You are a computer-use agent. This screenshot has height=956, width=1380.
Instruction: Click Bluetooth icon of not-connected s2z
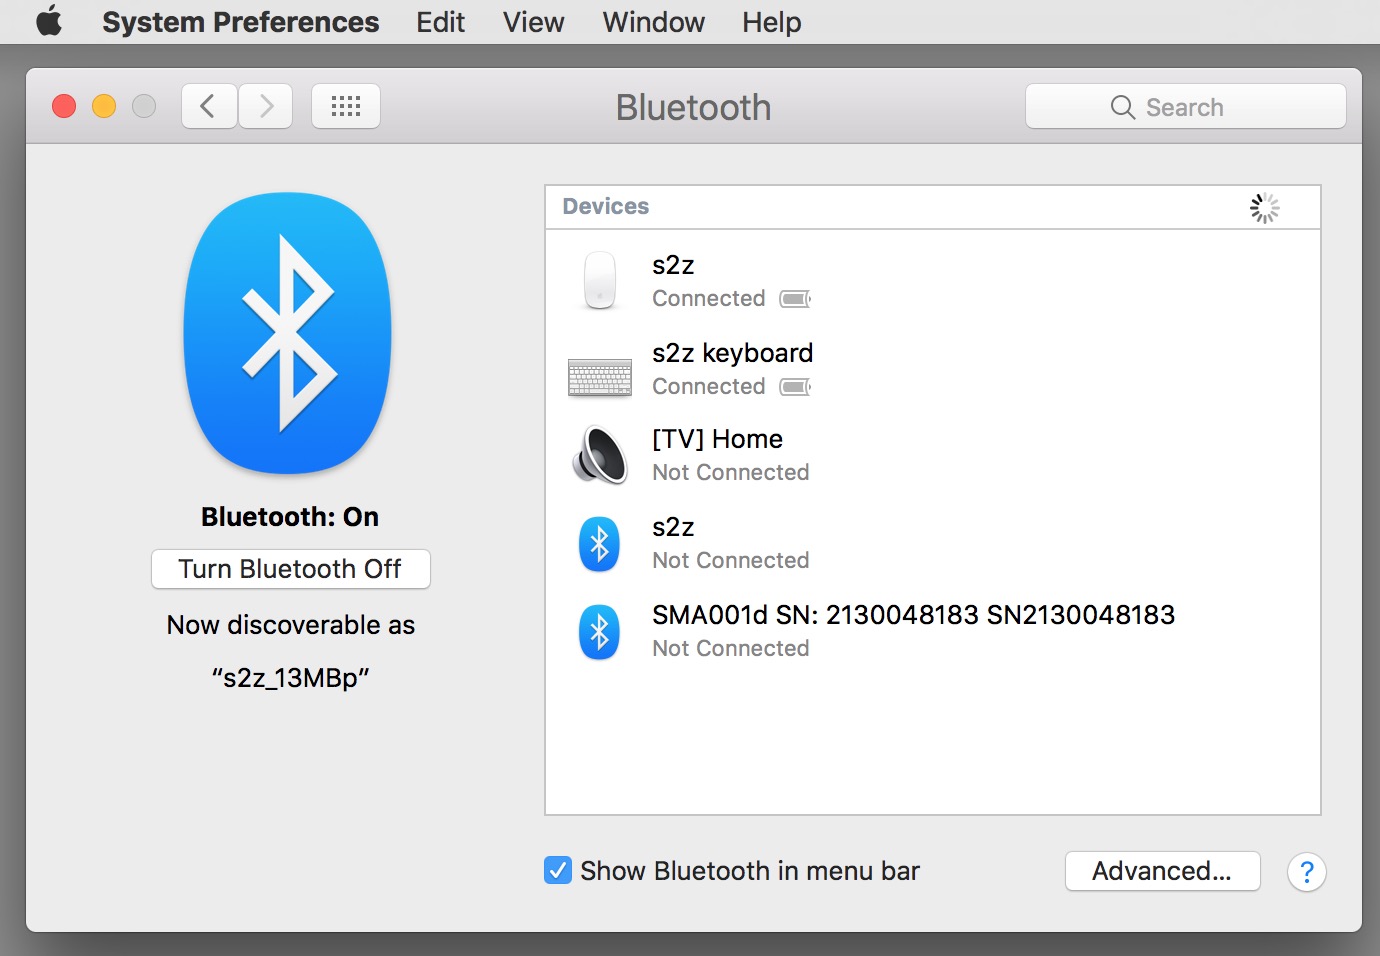pyautogui.click(x=600, y=544)
